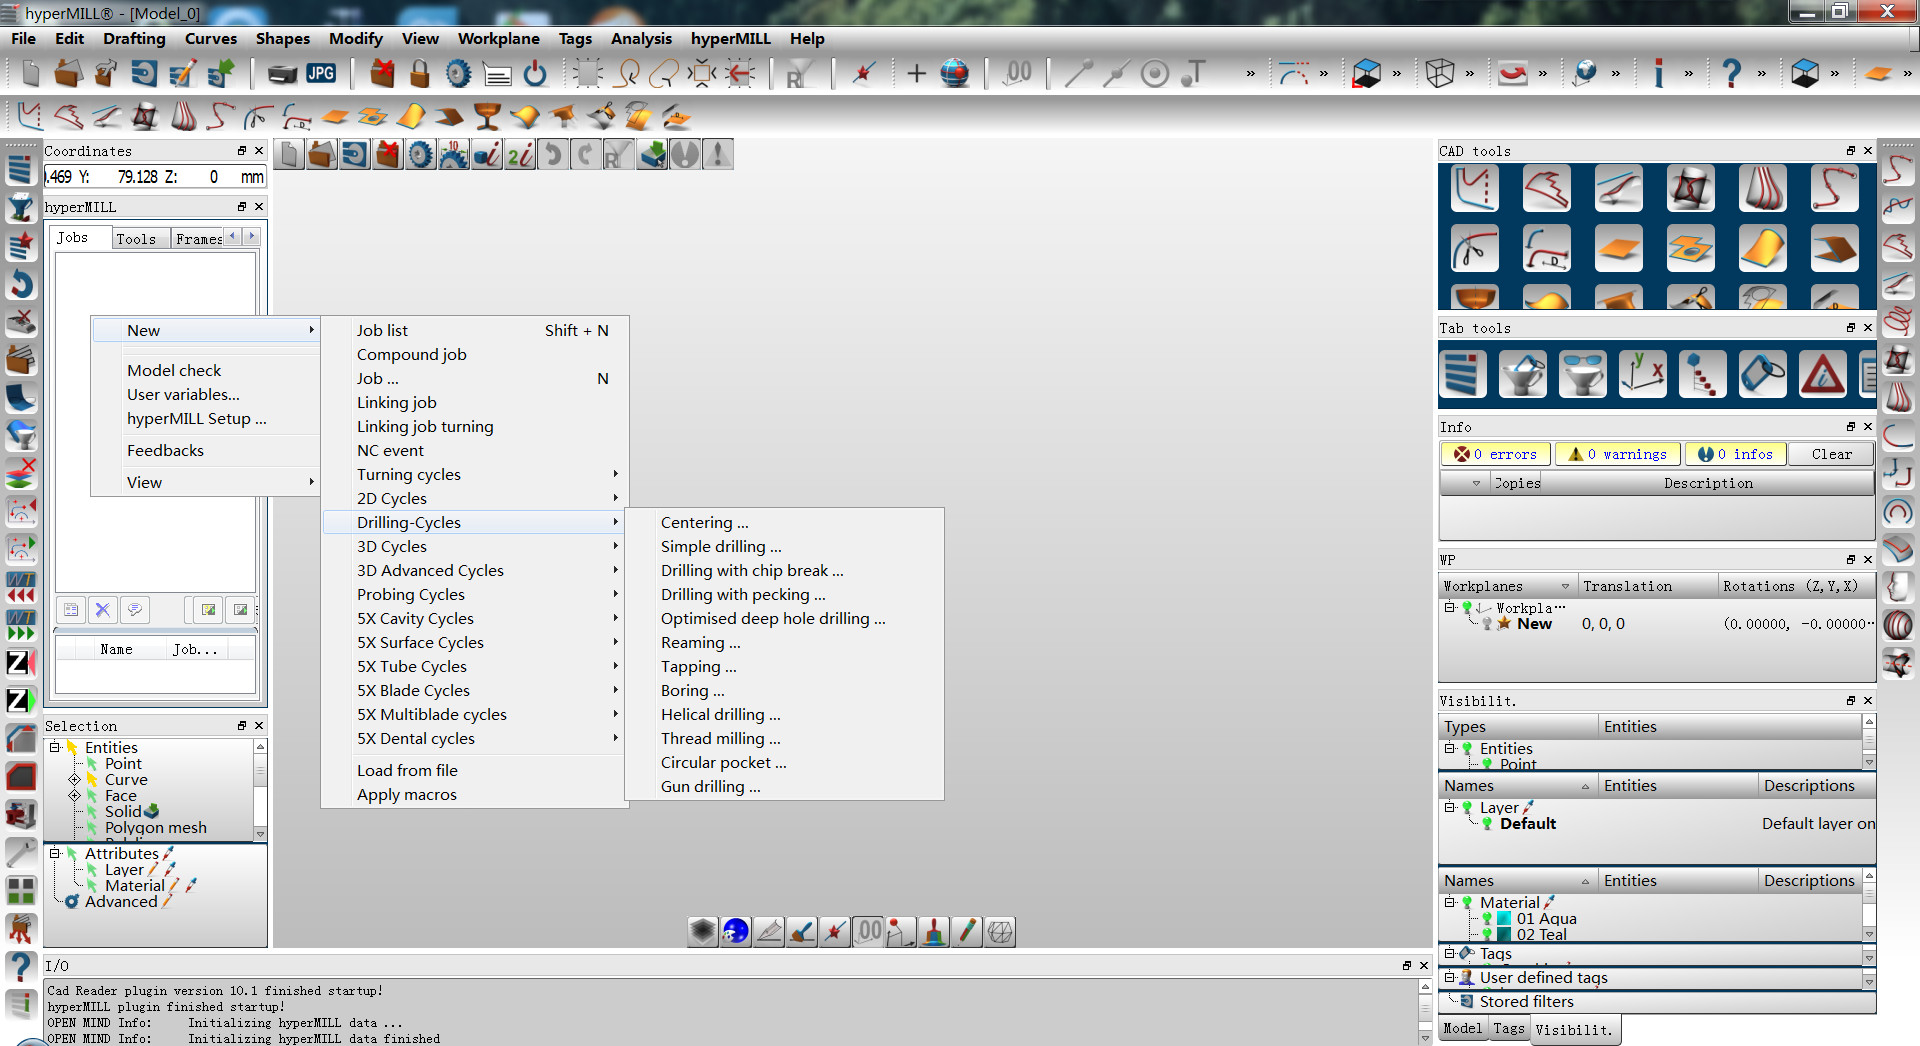Toggle visibility bulb for Workplane root row

(x=1467, y=608)
